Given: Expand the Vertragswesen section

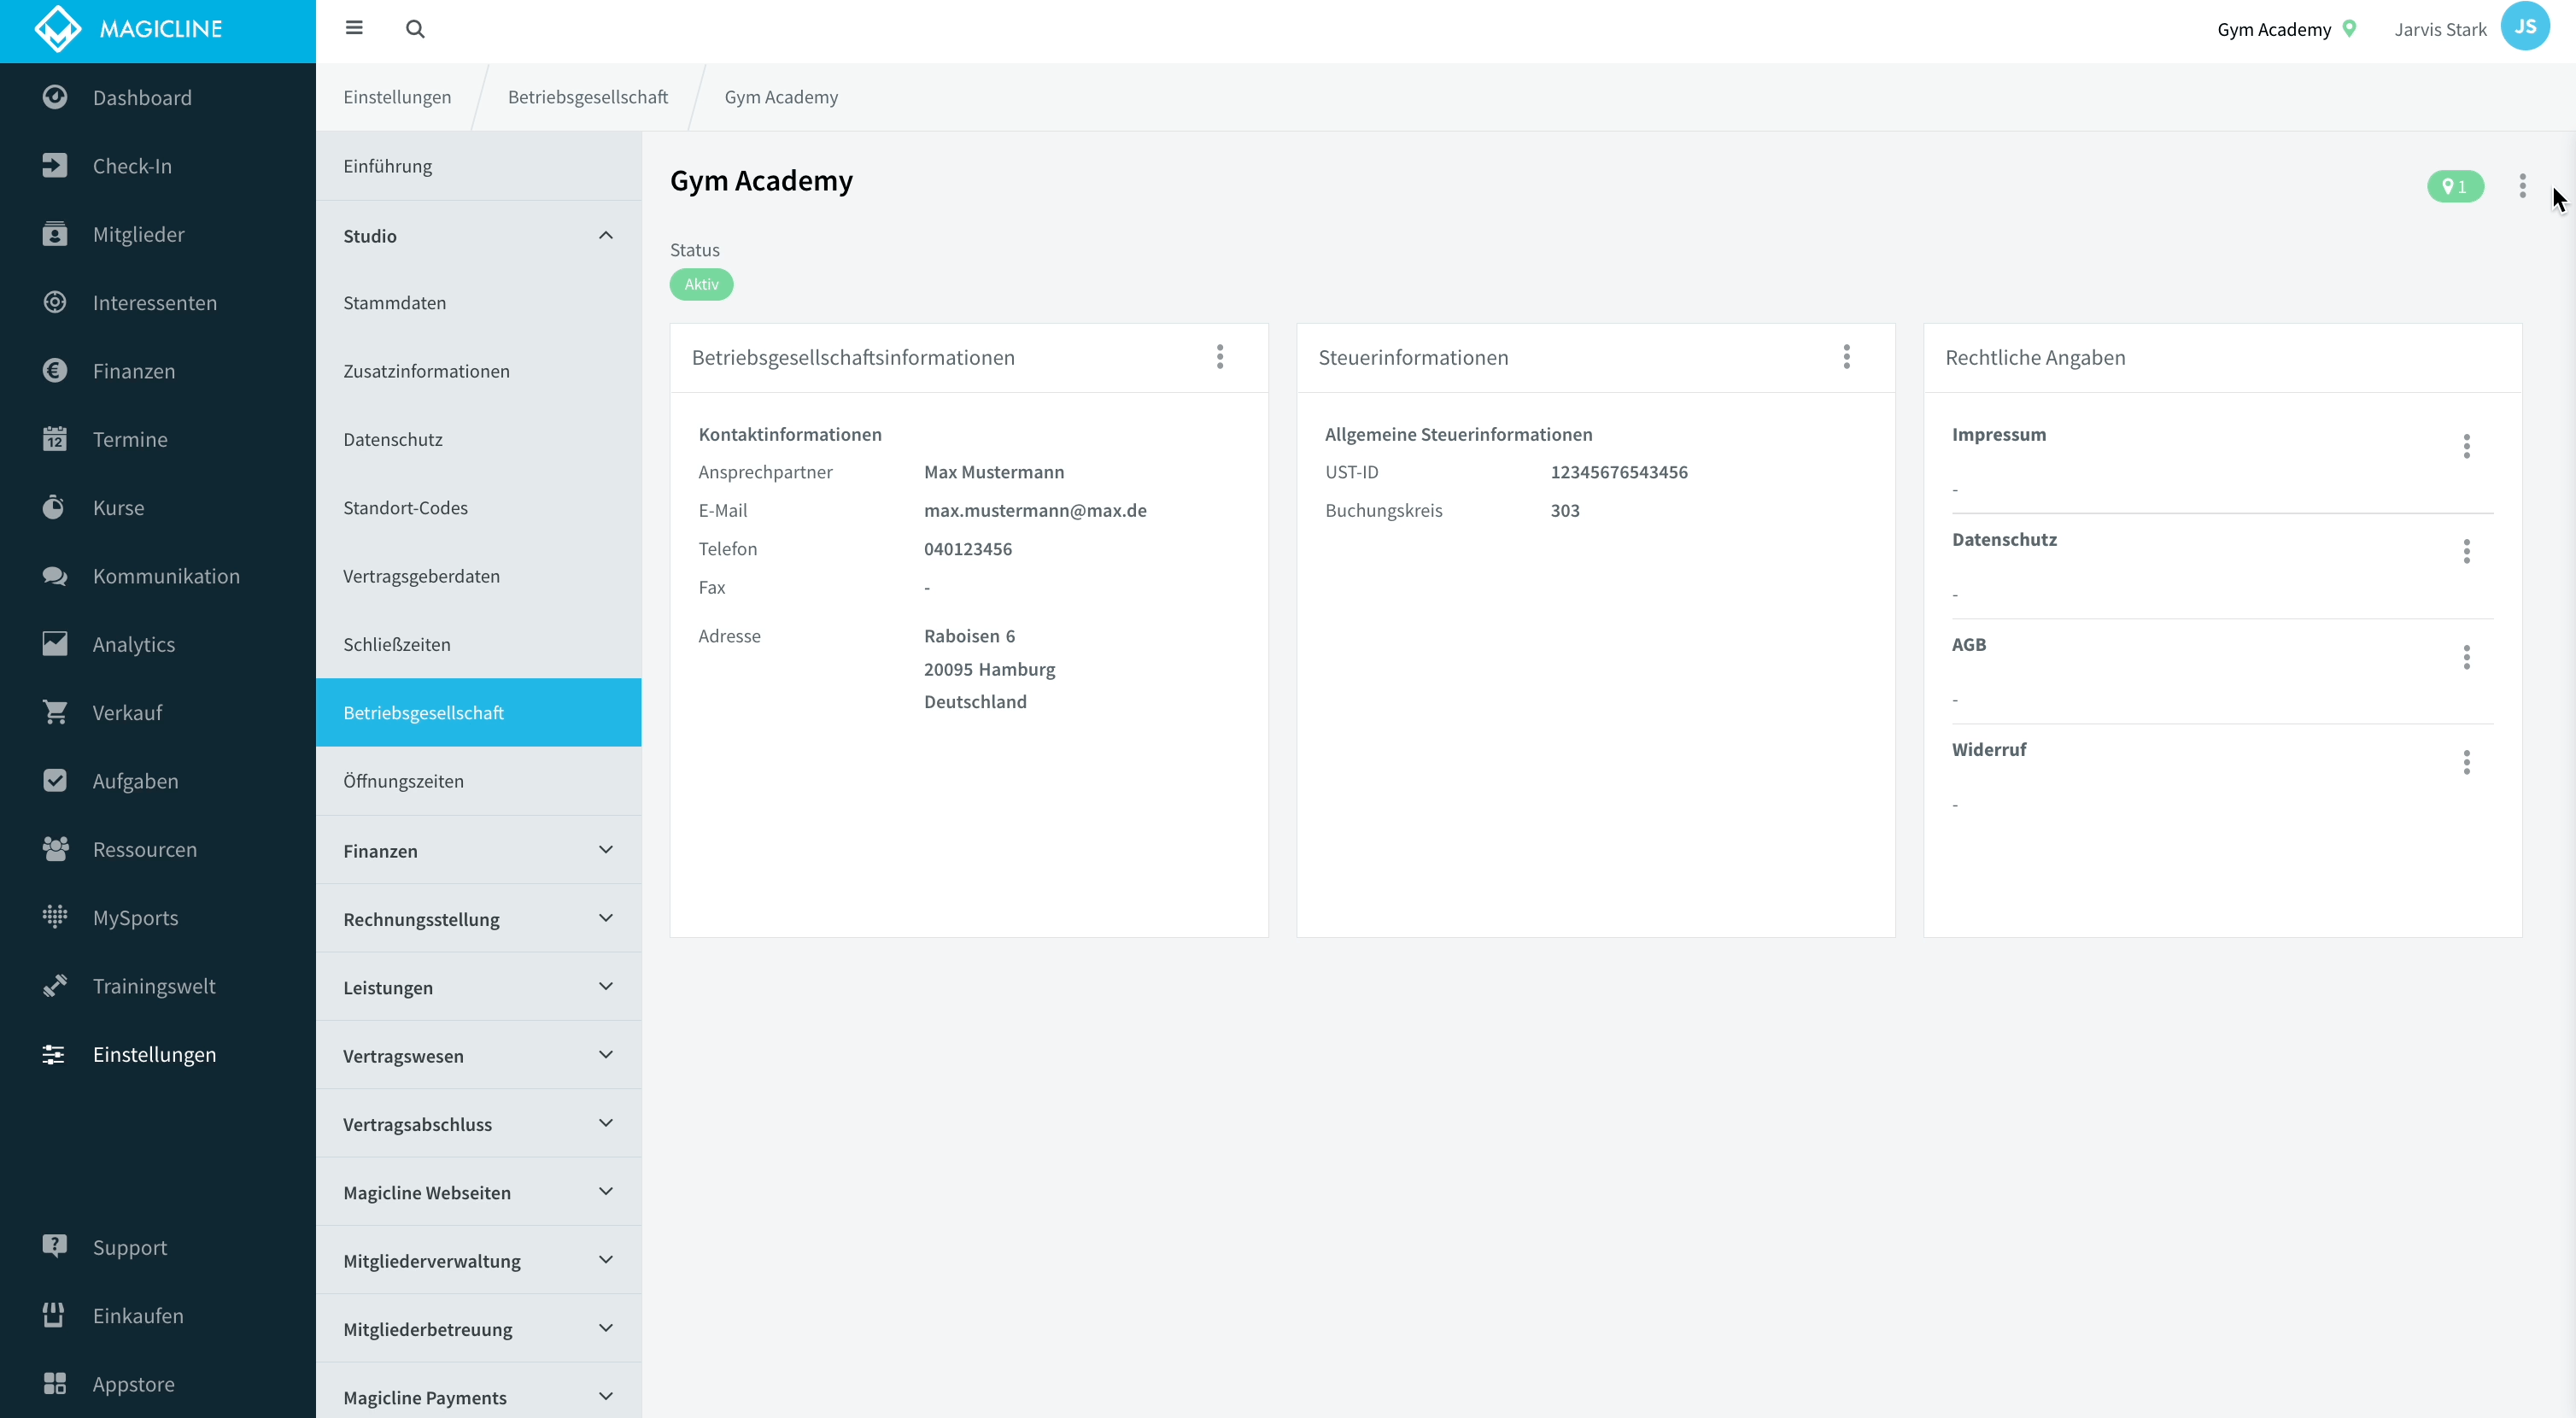Looking at the screenshot, I should pyautogui.click(x=478, y=1055).
